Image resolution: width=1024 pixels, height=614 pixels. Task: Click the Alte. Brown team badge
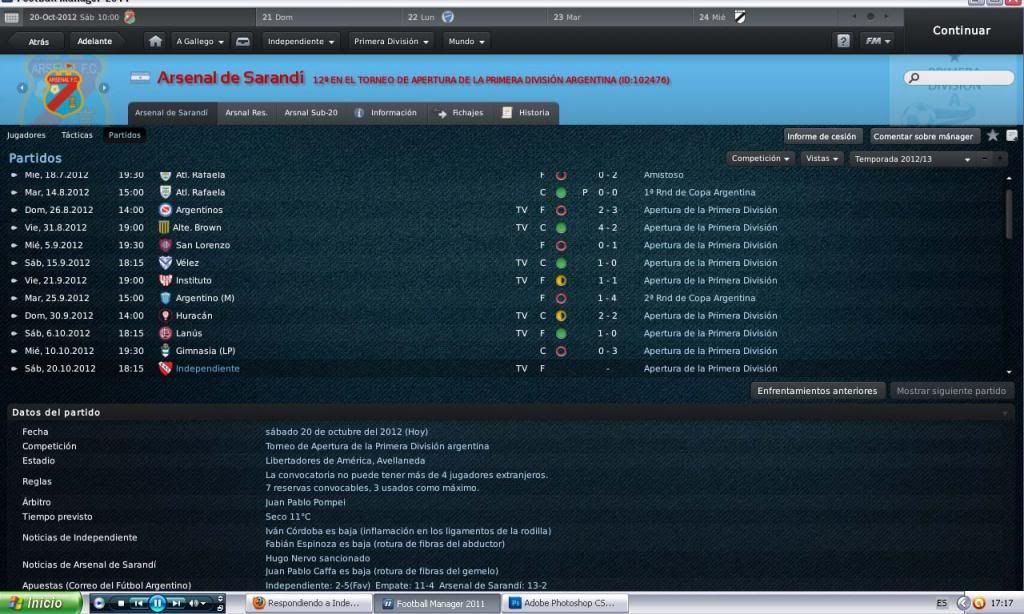164,228
